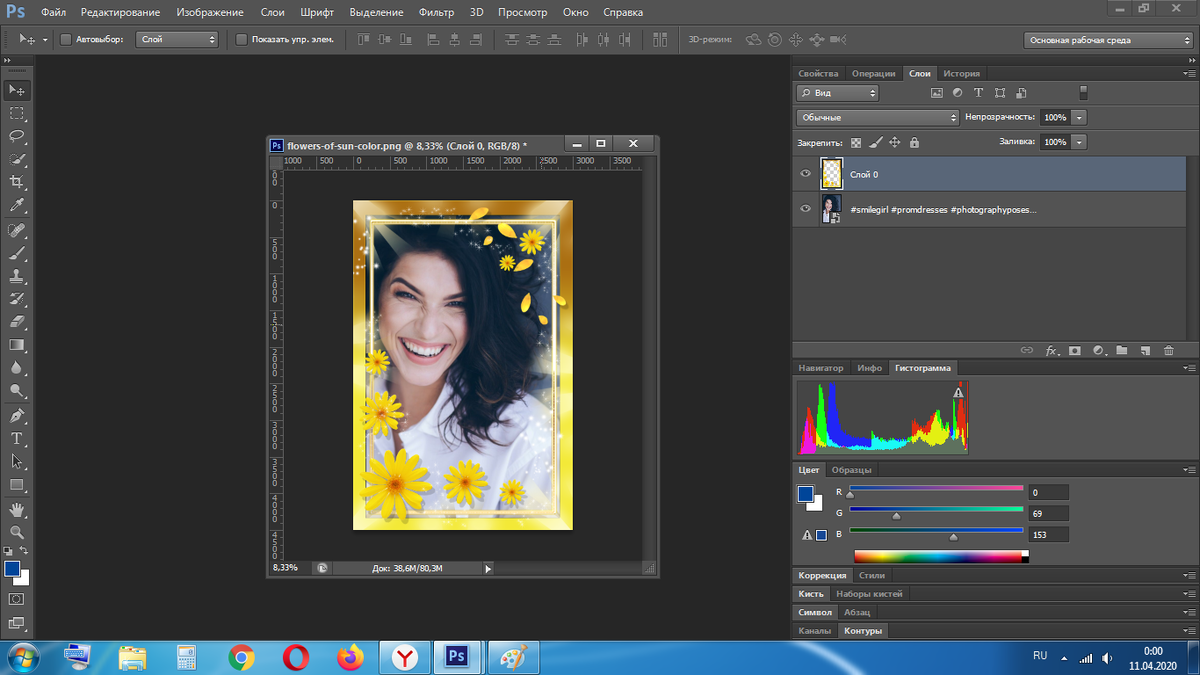
Task: Open the Основная рабочая среда workspace dropdown
Action: 1108,40
